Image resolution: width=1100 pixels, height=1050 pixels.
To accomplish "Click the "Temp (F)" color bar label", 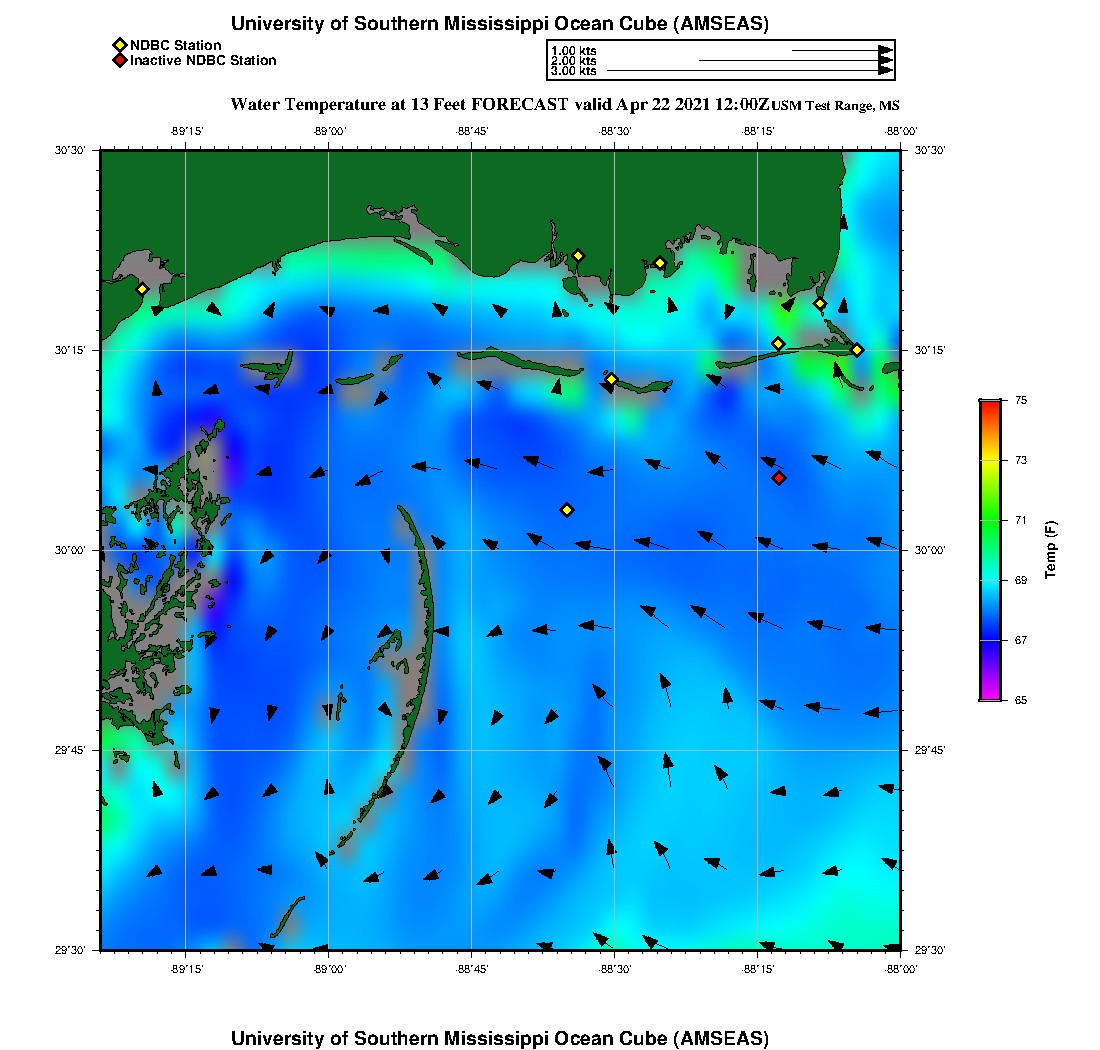I will tap(1050, 550).
